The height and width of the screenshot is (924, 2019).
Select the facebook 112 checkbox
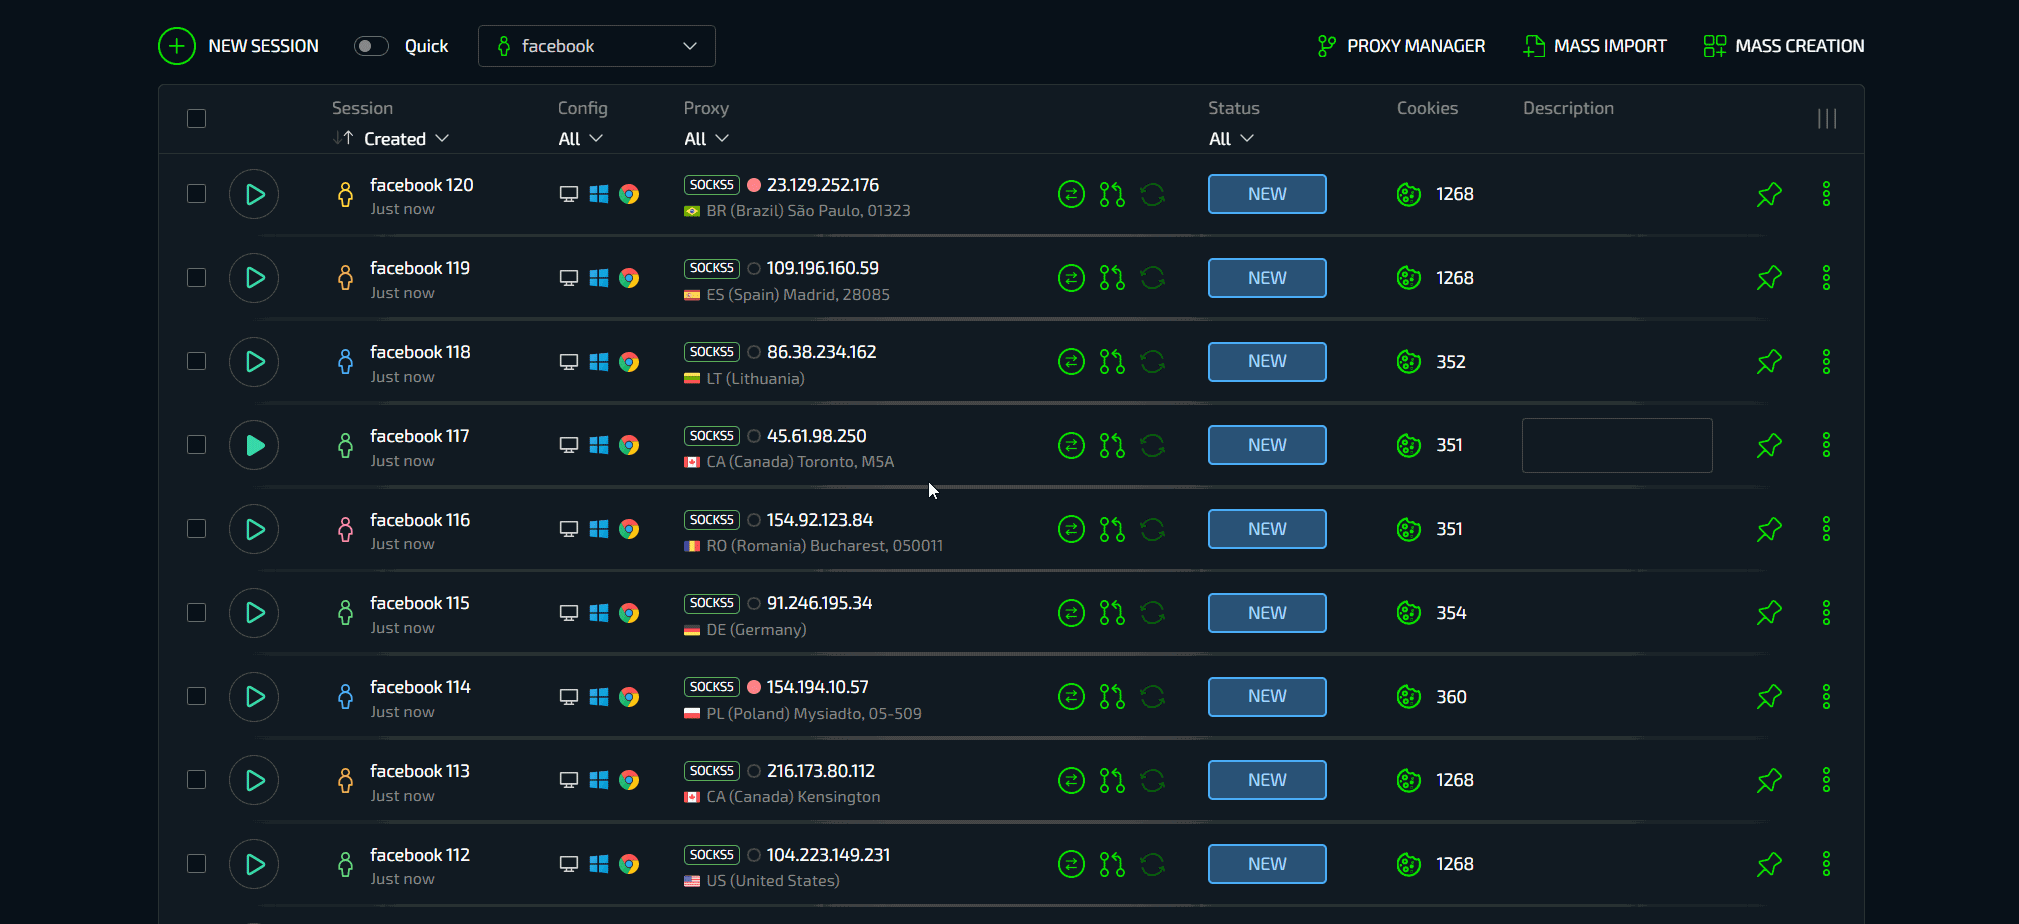[197, 864]
